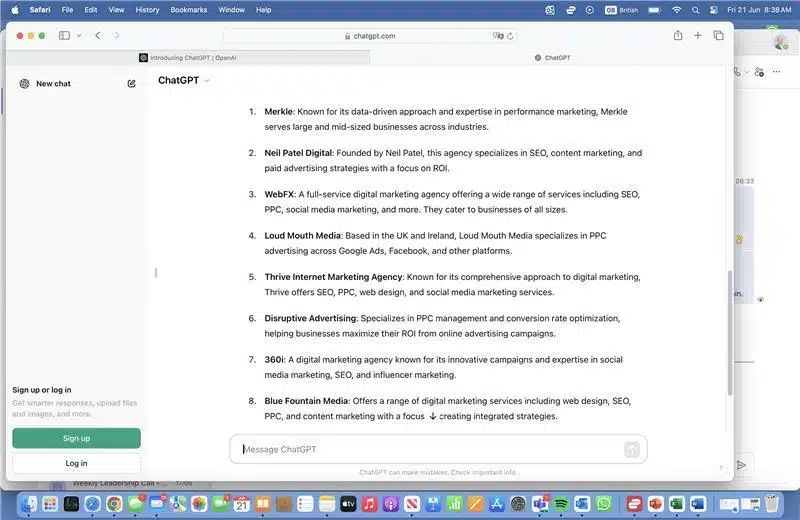Click the Blue Fountain Media heading
This screenshot has height=520, width=800.
click(306, 401)
